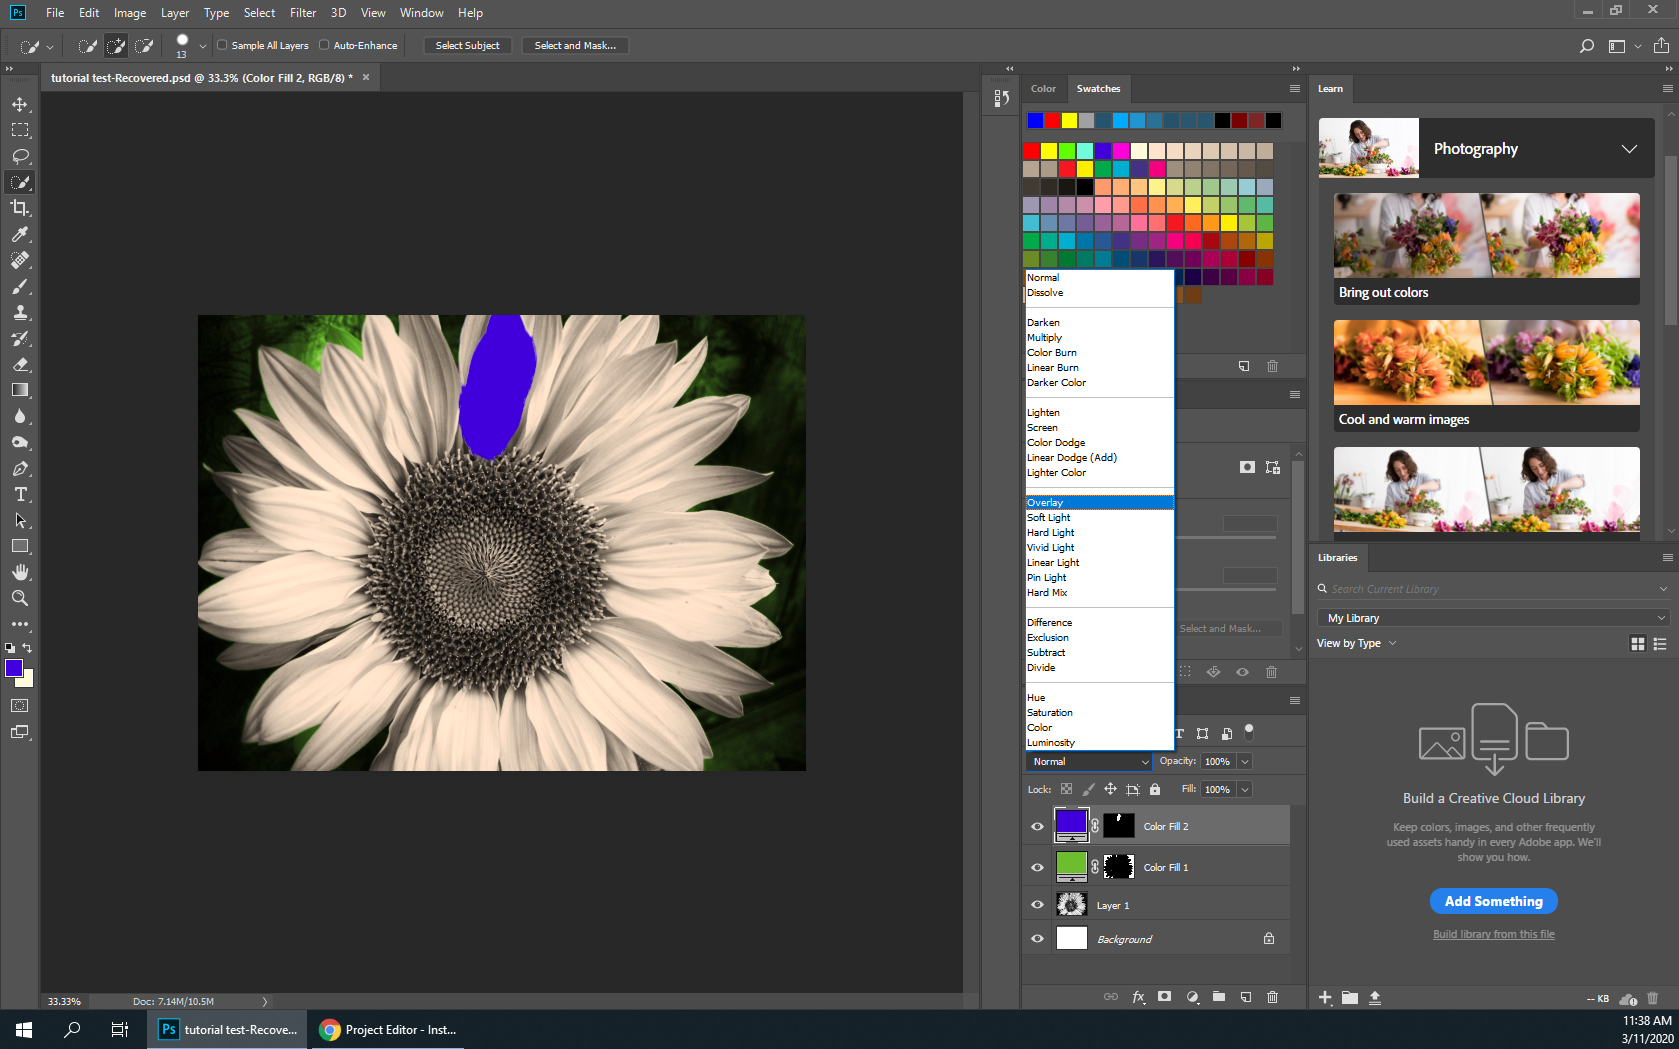Open the Search icon in options bar
The image size is (1679, 1049).
point(1586,46)
